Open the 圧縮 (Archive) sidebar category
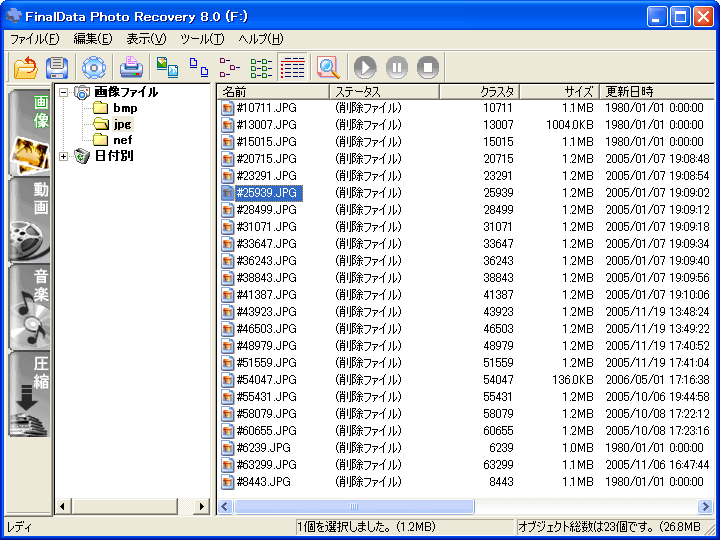 pyautogui.click(x=29, y=394)
